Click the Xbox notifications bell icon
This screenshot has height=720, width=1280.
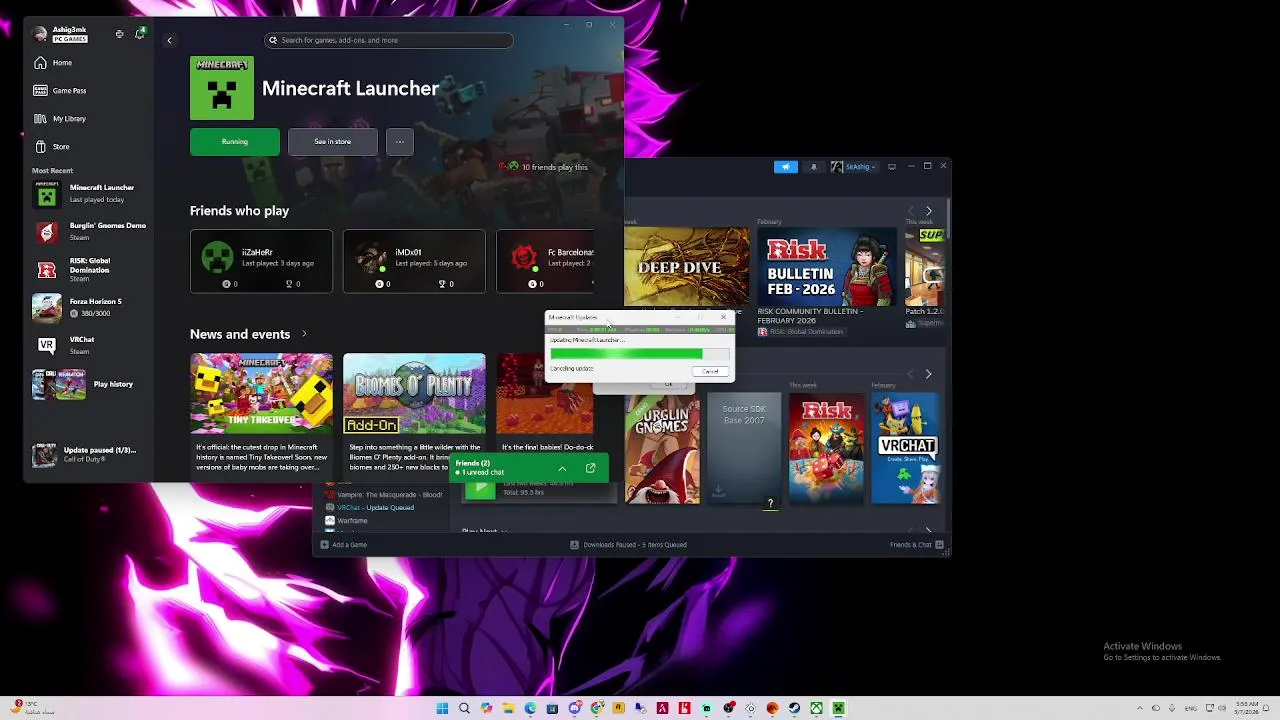pyautogui.click(x=139, y=34)
